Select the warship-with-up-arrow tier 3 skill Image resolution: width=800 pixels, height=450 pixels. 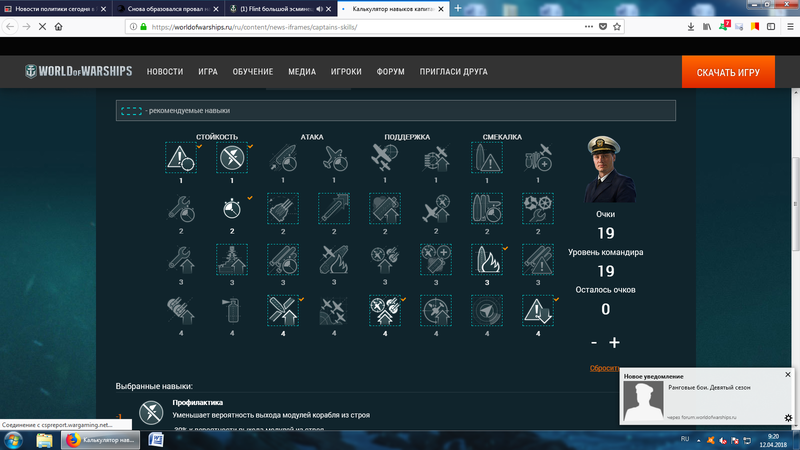(232, 260)
